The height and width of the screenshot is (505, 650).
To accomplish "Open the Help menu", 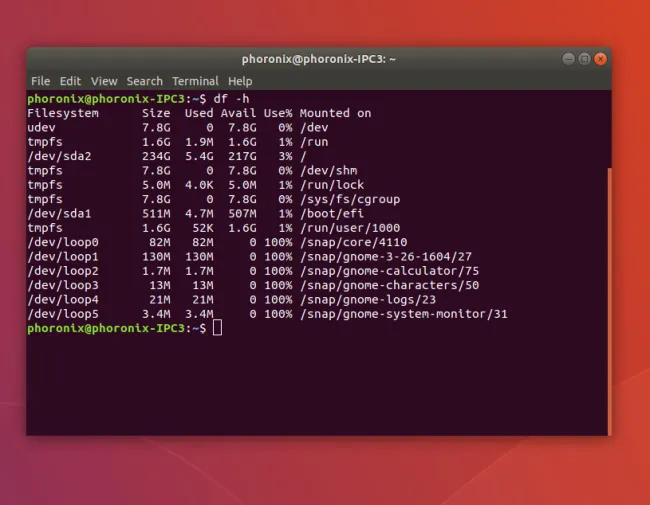I will [x=240, y=81].
